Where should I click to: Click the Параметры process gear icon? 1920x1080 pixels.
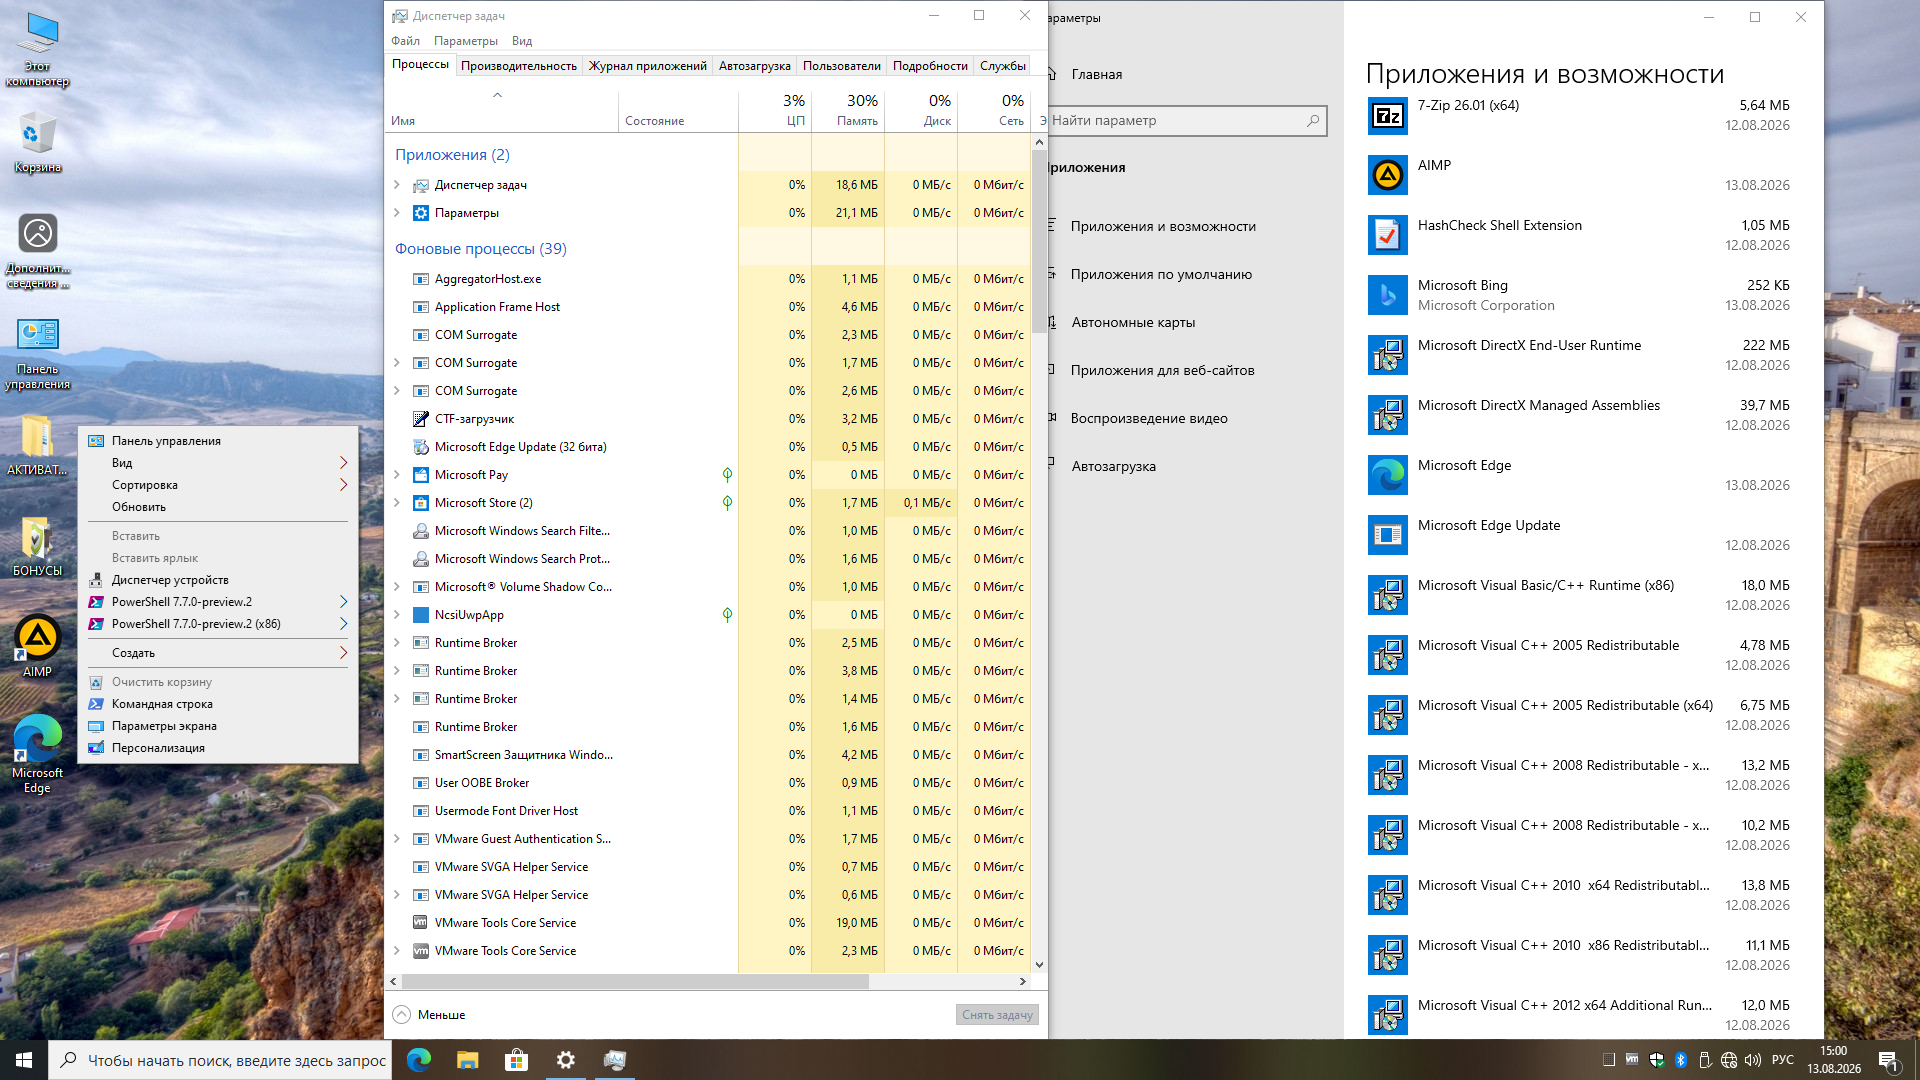[421, 213]
